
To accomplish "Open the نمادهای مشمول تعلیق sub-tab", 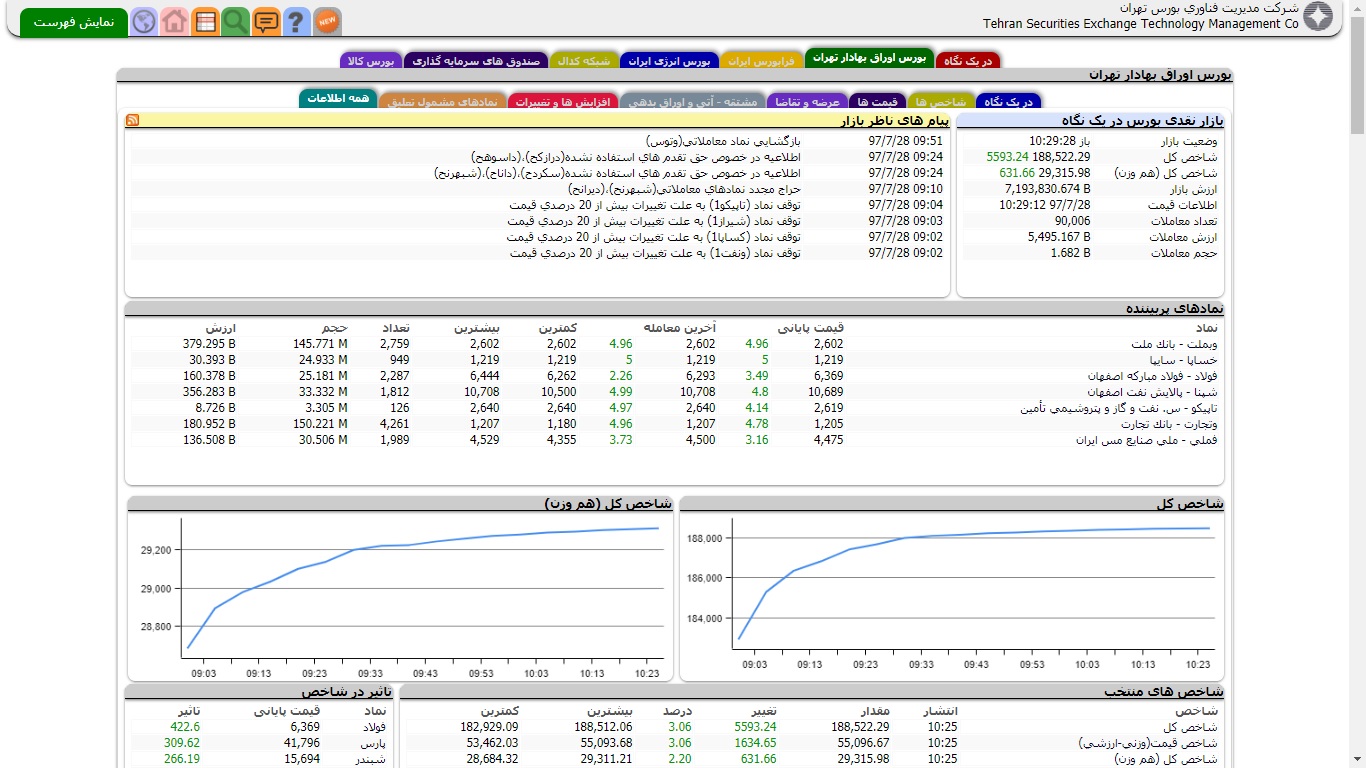I will coord(442,101).
